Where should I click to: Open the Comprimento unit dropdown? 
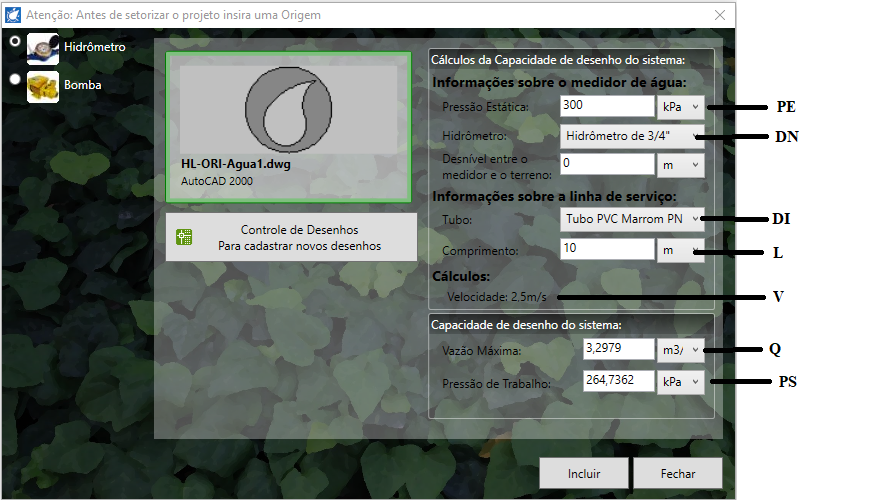pos(681,250)
